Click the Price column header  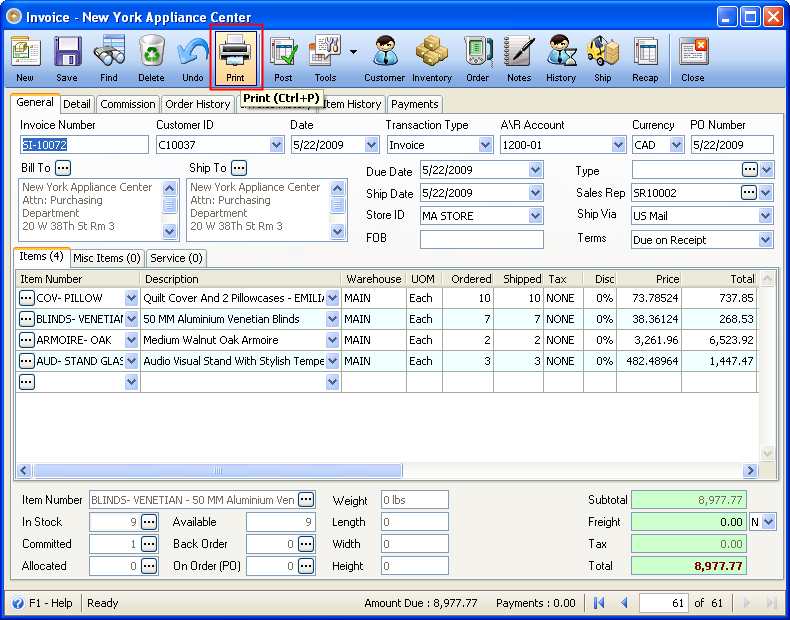pyautogui.click(x=649, y=279)
